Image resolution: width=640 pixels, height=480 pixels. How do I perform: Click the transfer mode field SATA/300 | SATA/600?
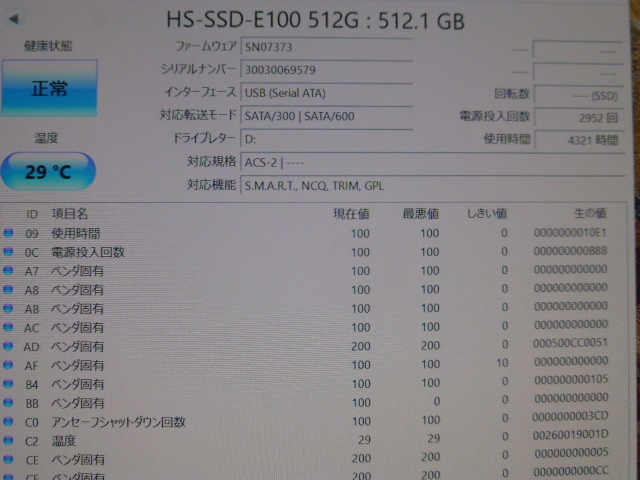pos(327,116)
